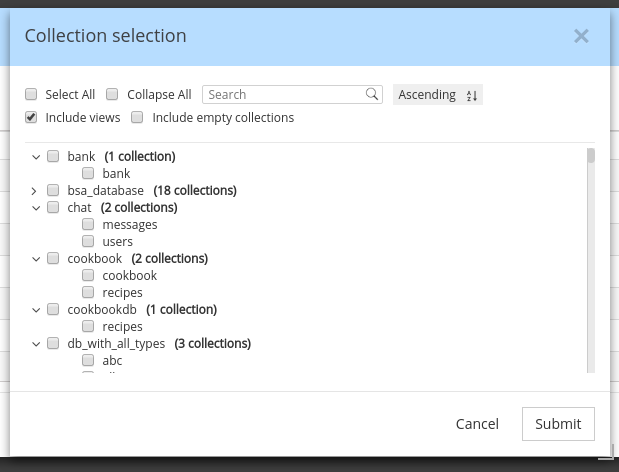
Task: Collapse the db_with_all_types node
Action: click(x=35, y=343)
